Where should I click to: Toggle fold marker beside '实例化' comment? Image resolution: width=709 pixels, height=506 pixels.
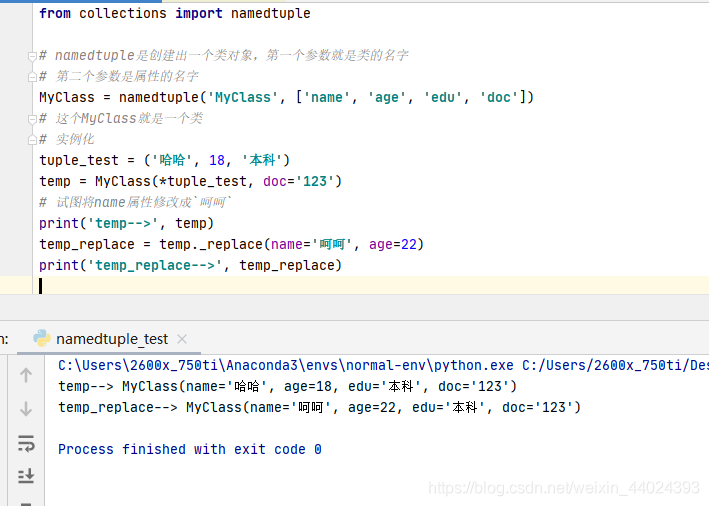point(32,140)
